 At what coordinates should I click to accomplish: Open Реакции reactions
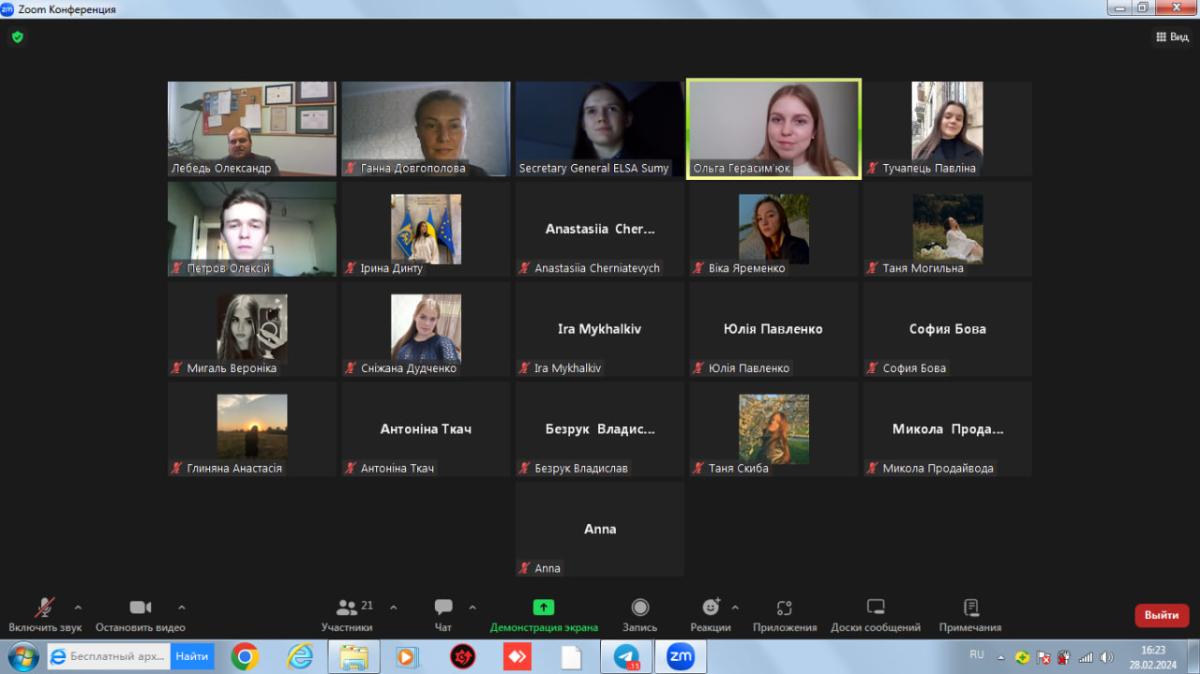[710, 615]
